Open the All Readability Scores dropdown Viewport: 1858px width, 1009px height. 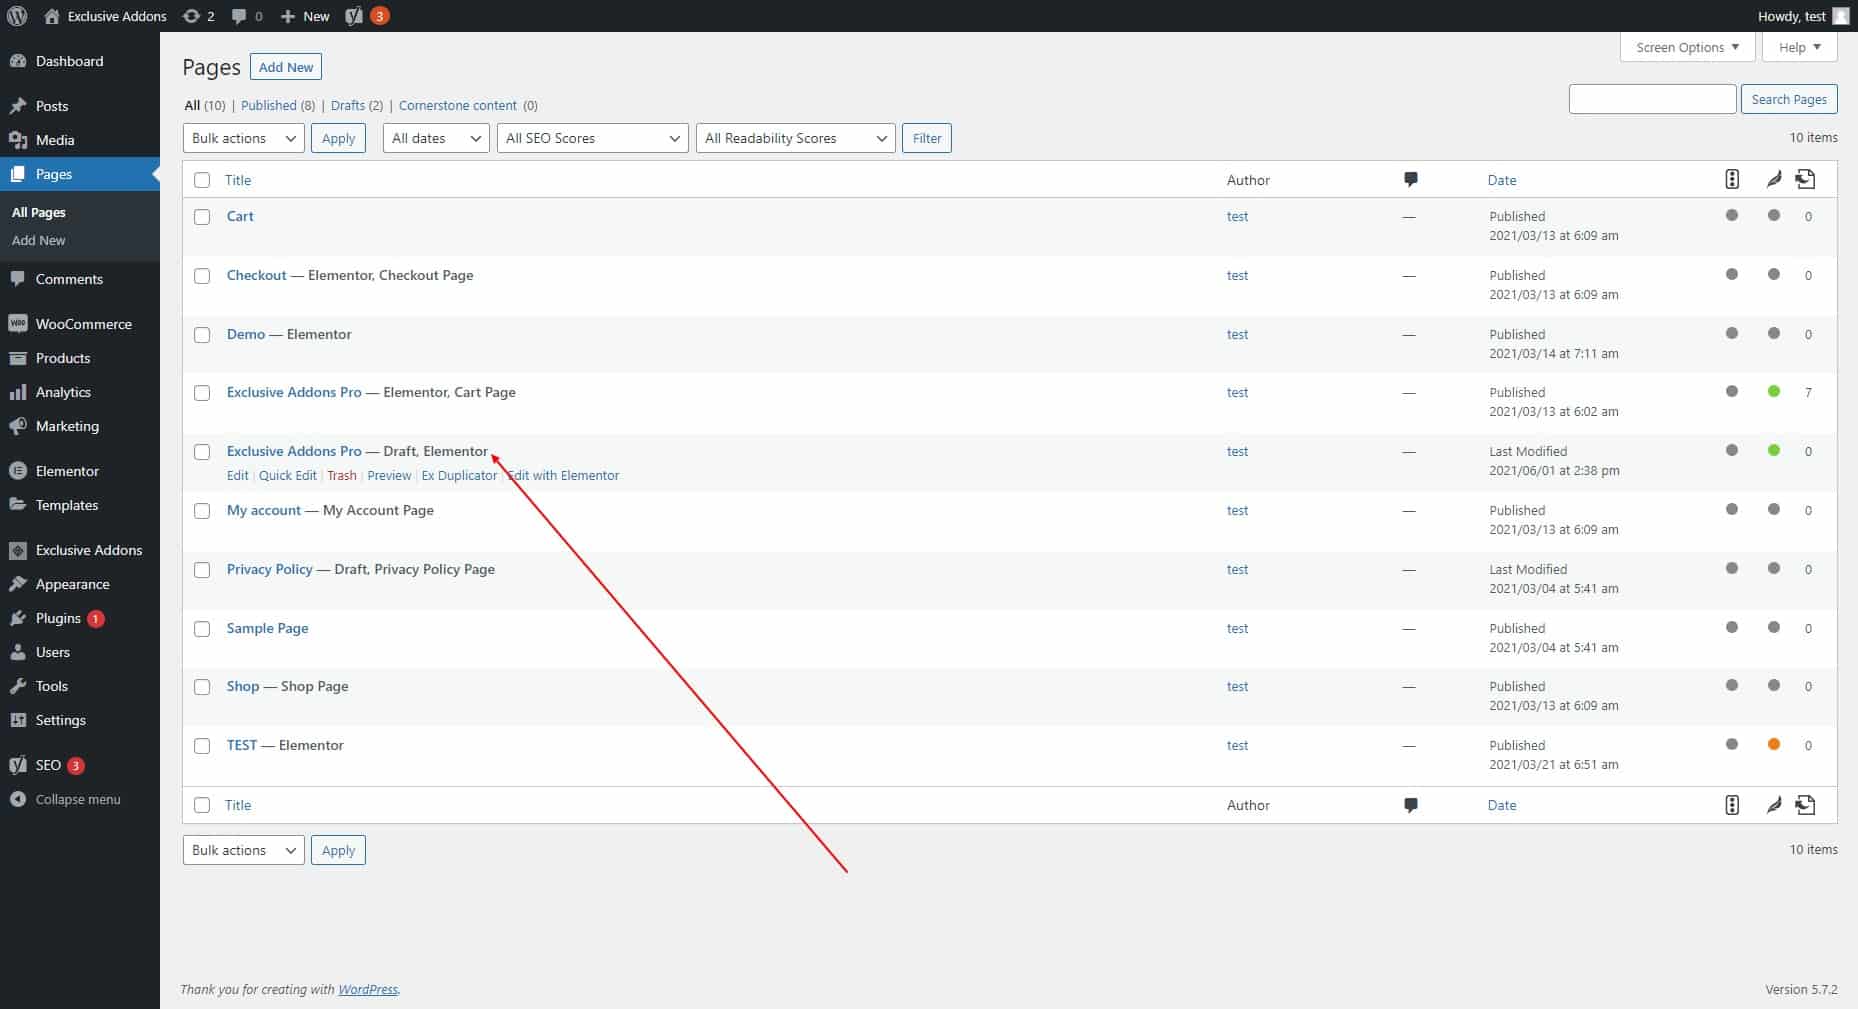796,138
